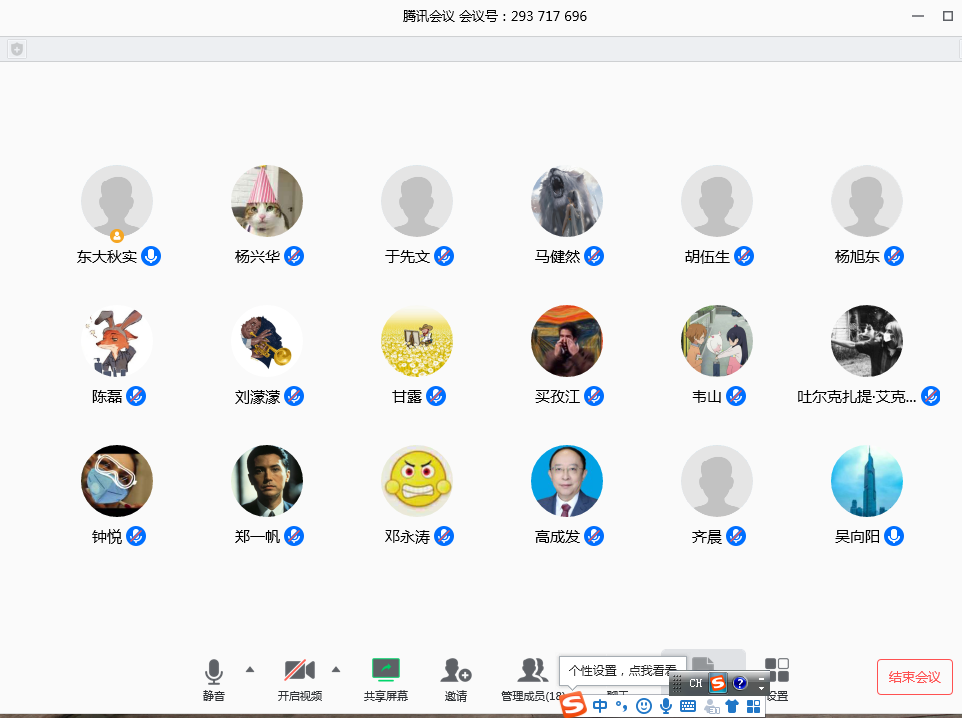Click the shield security icon at top left
962x718 pixels.
17,49
